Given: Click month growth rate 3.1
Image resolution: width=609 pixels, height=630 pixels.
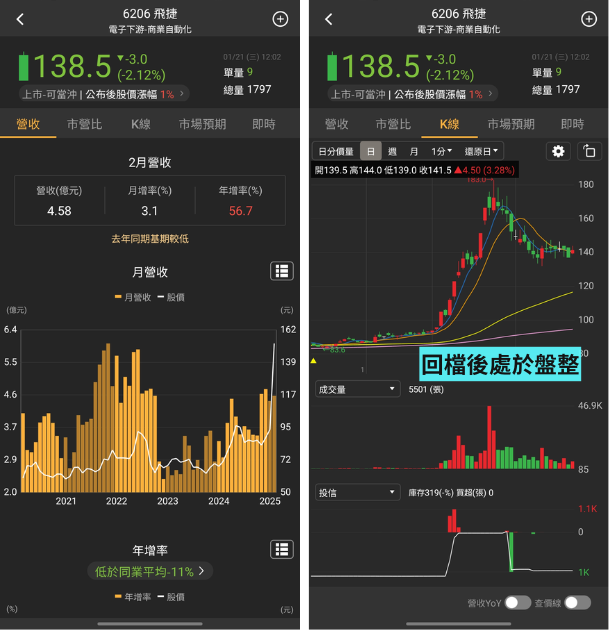Looking at the screenshot, I should [149, 211].
